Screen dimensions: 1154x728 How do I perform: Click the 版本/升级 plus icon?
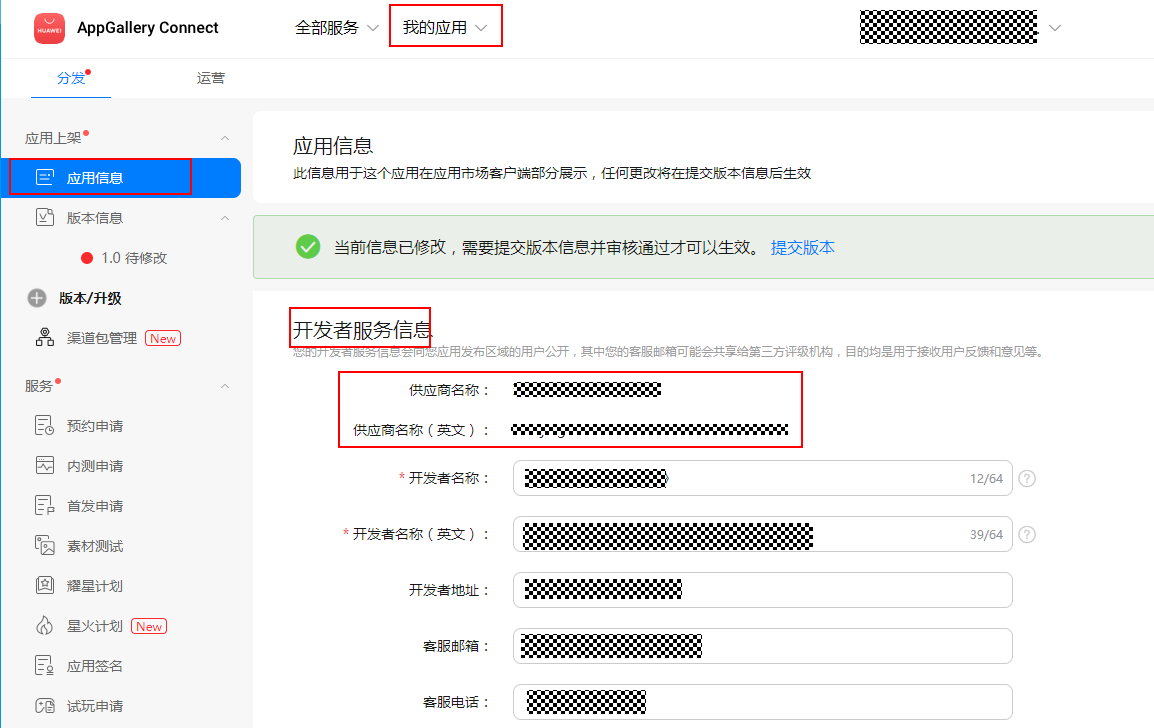tap(36, 297)
